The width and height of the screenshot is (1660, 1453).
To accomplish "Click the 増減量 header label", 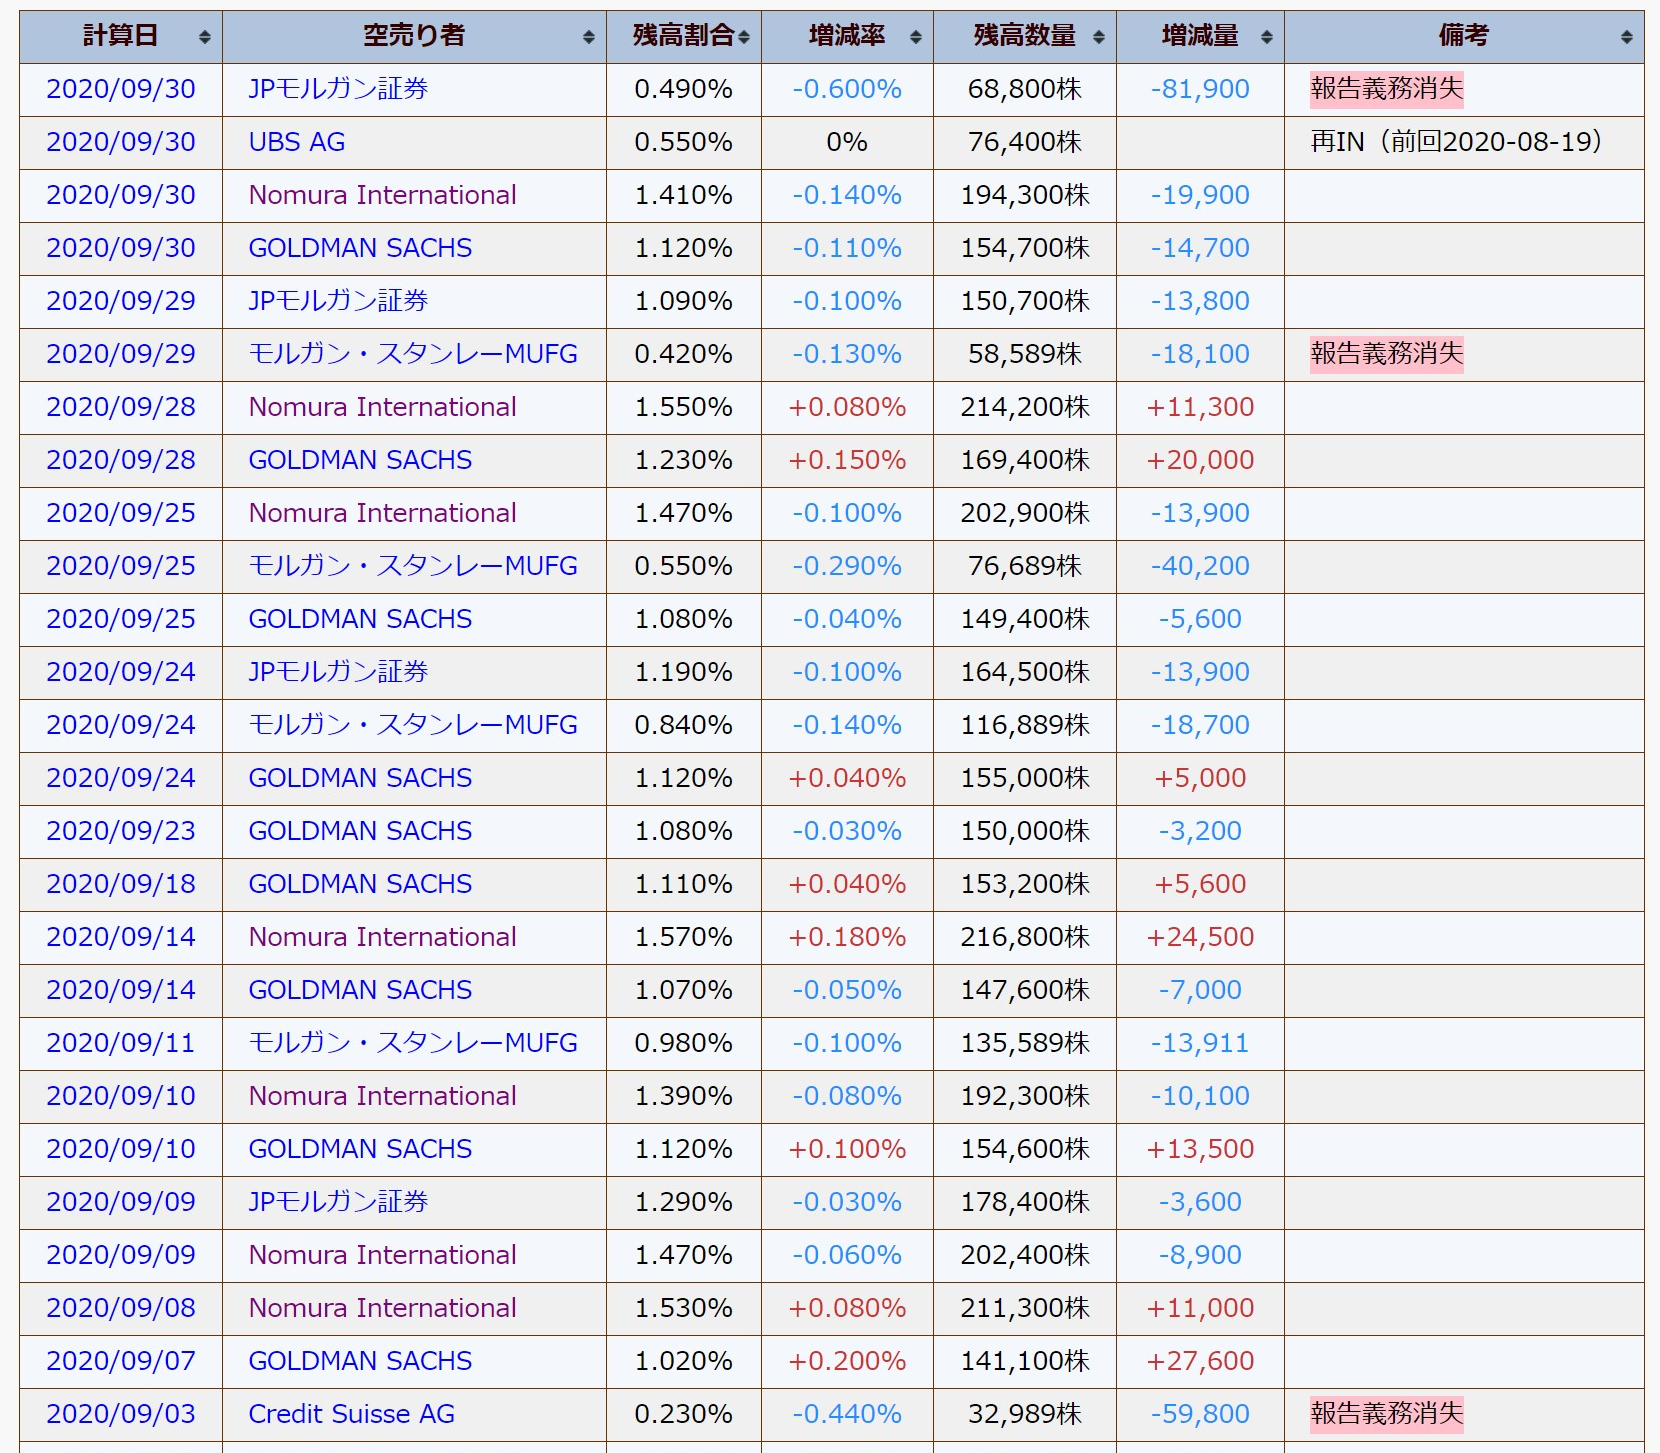I will 1200,36.
